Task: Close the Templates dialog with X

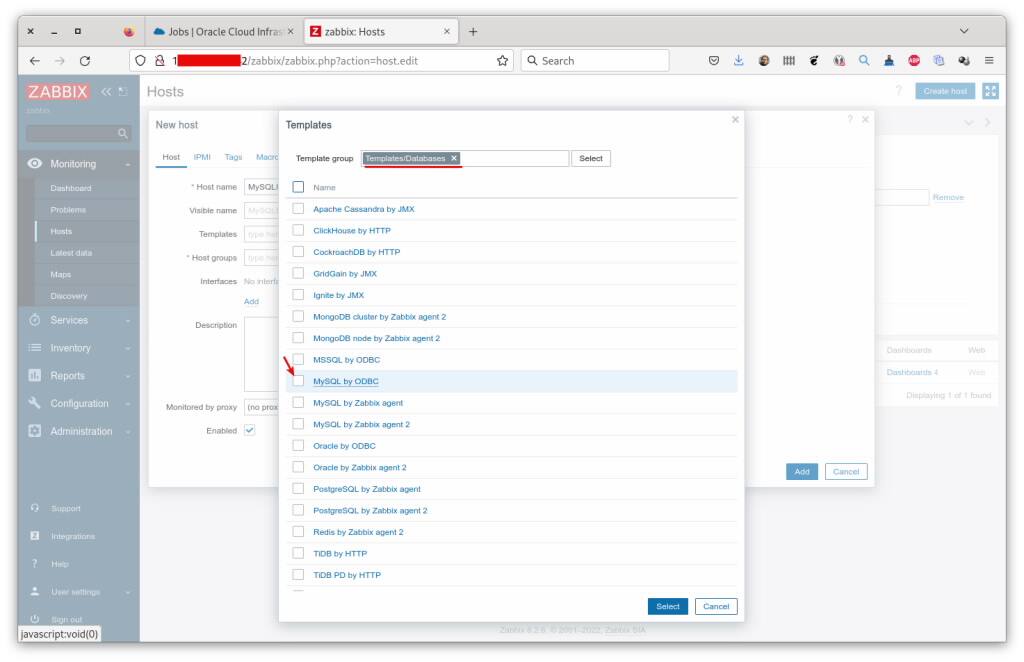Action: pos(735,119)
